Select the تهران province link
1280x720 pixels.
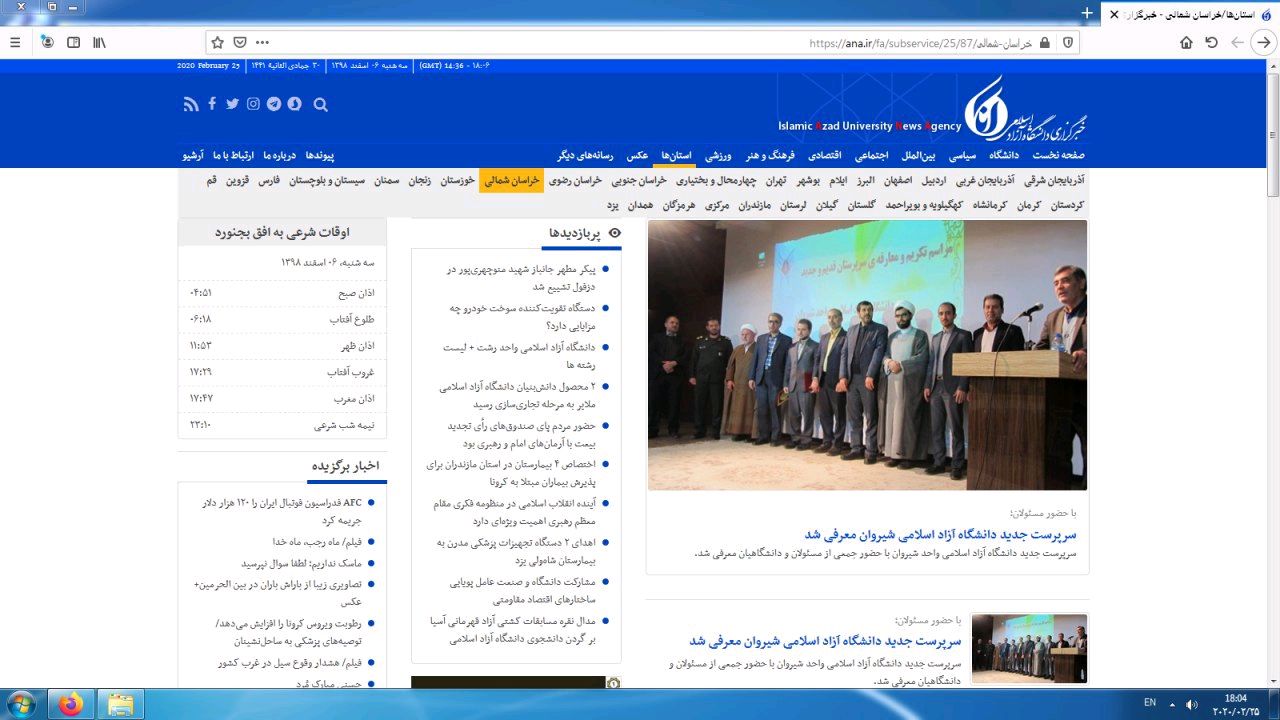(776, 180)
